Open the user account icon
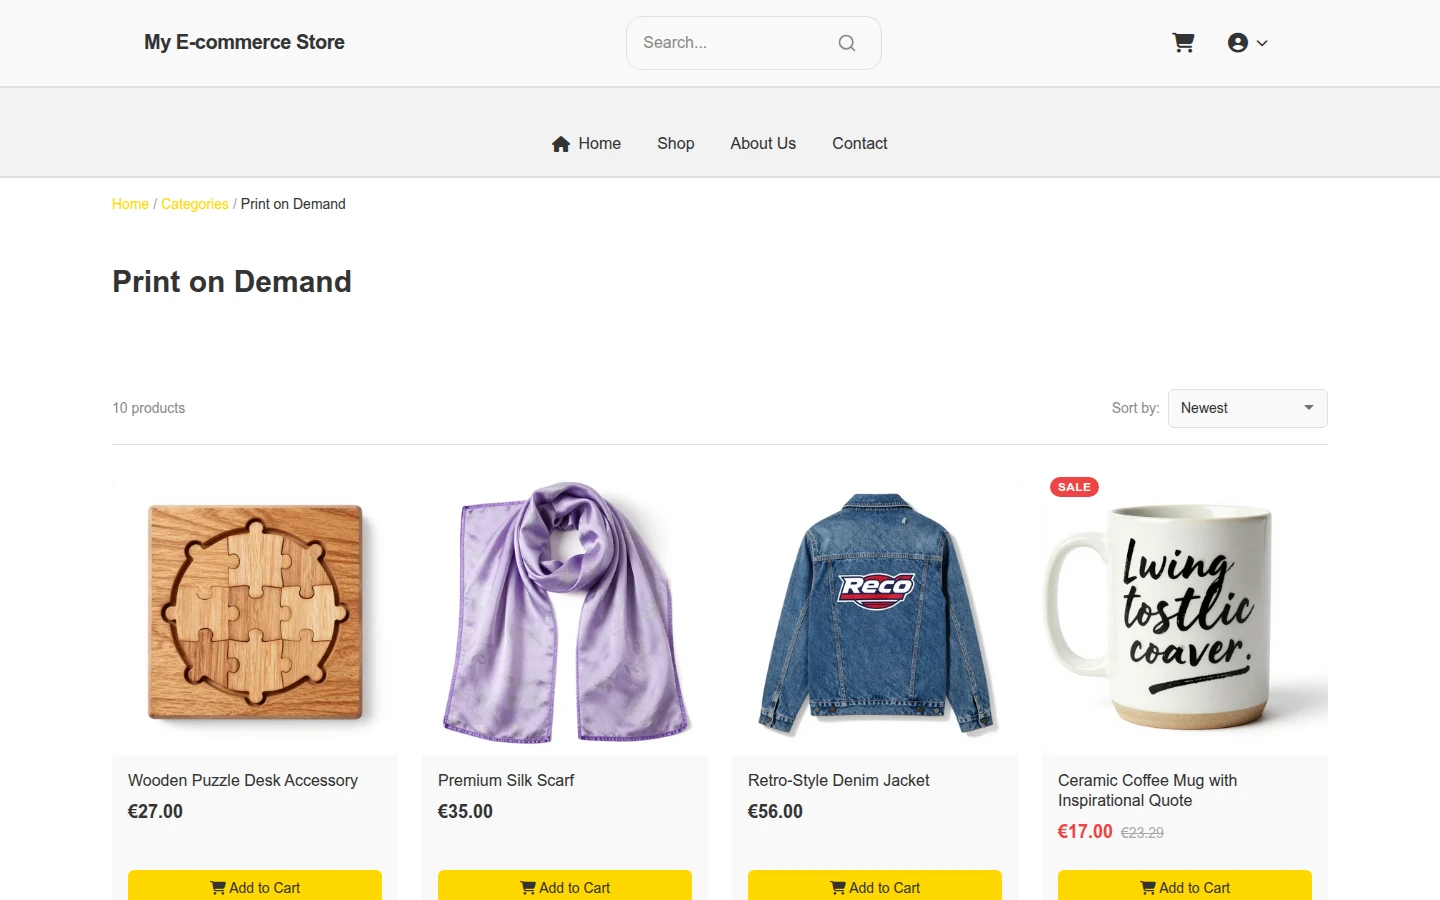Screen dimensions: 1440x900 coord(1238,43)
